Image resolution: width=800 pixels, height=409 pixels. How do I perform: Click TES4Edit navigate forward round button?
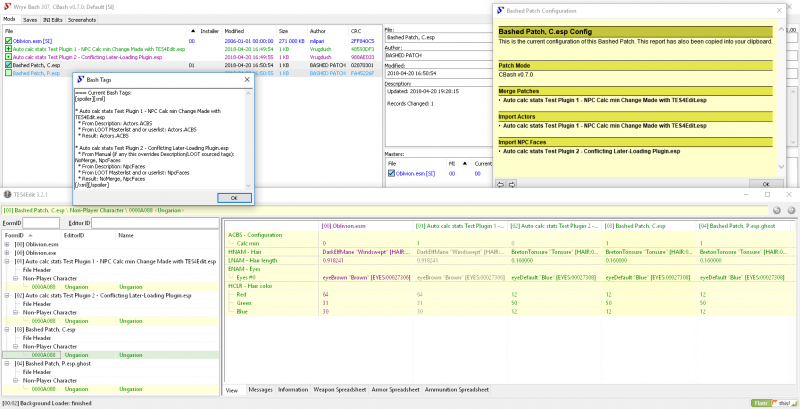[x=791, y=210]
